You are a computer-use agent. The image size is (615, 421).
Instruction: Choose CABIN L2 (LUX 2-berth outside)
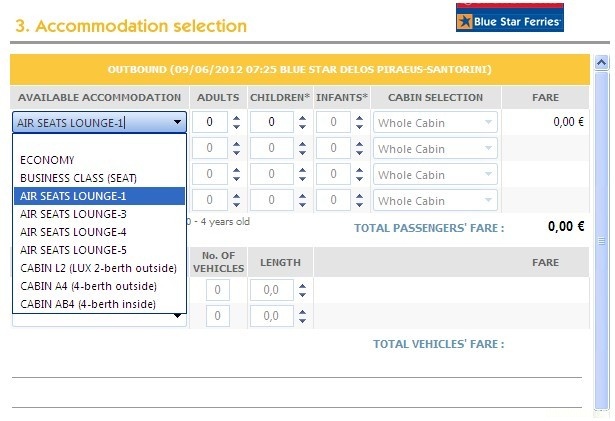click(98, 268)
